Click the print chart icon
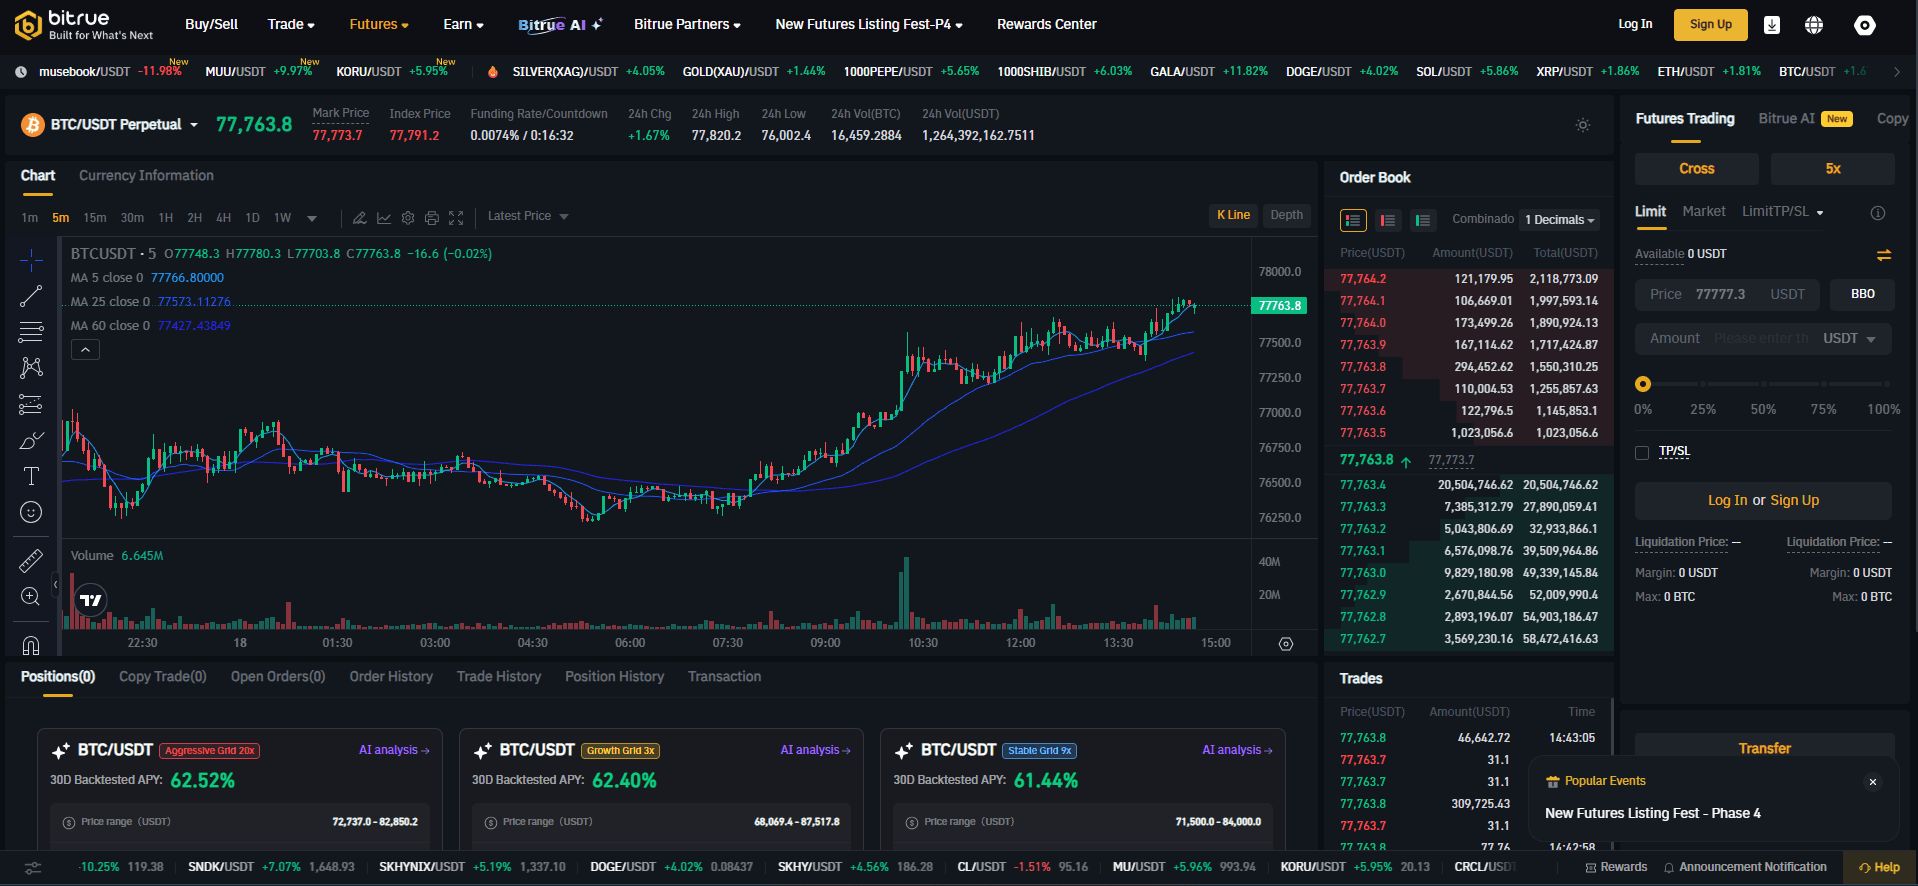The height and width of the screenshot is (886, 1918). click(432, 217)
